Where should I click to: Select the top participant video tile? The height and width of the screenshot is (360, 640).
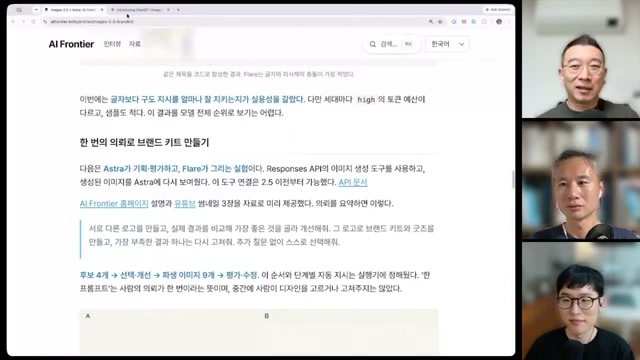coord(581,59)
